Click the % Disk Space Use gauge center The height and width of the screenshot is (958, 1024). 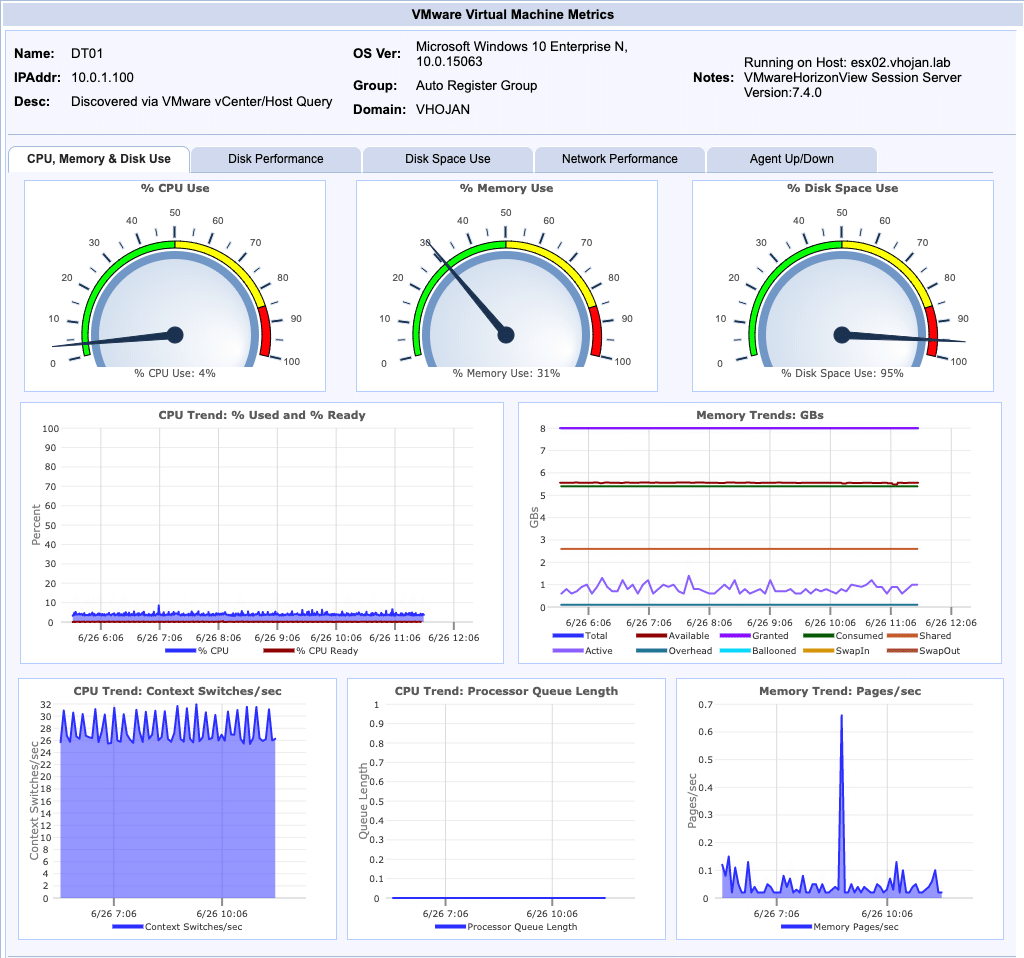pos(842,335)
